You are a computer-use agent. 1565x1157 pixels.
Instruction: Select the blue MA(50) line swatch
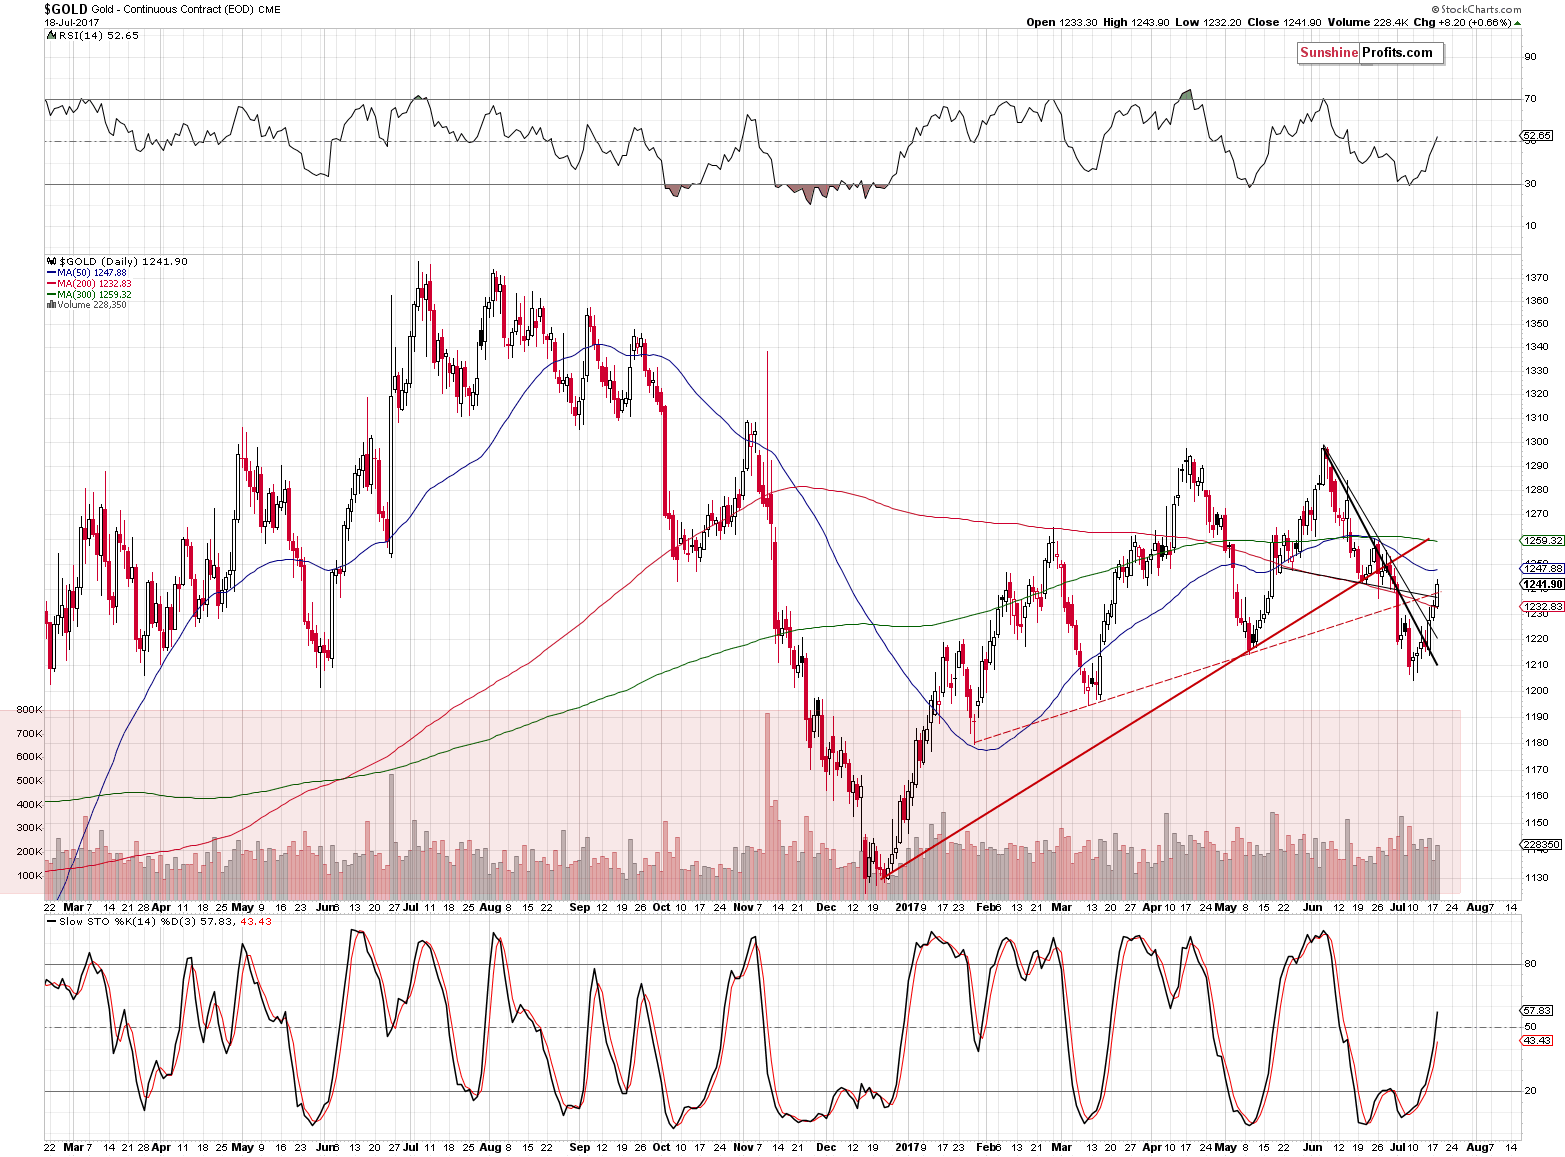click(x=51, y=273)
